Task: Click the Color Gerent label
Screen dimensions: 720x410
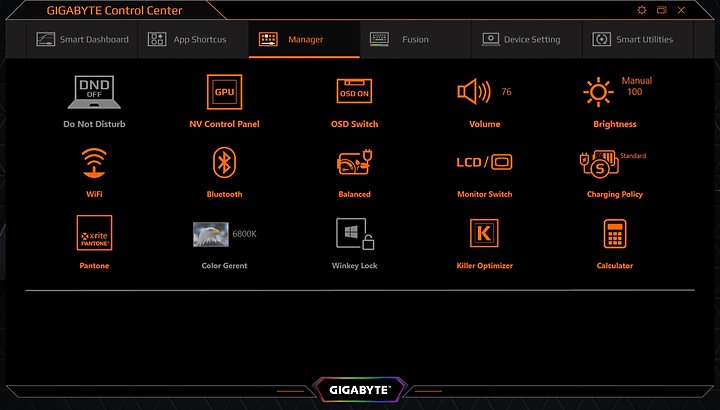Action: click(224, 265)
